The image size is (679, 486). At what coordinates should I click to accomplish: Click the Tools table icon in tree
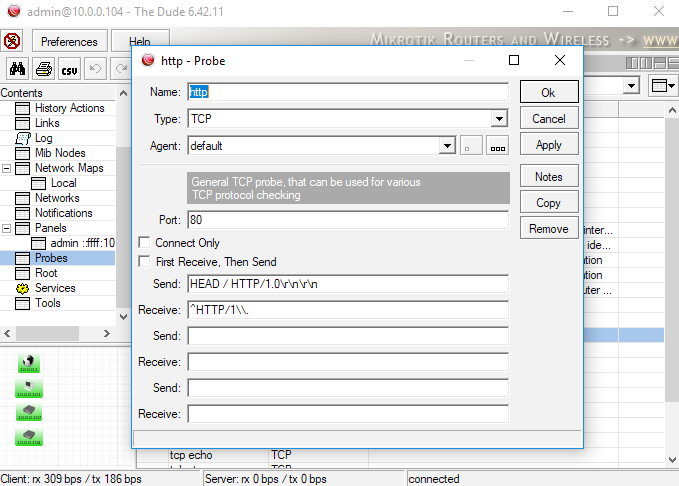23,303
